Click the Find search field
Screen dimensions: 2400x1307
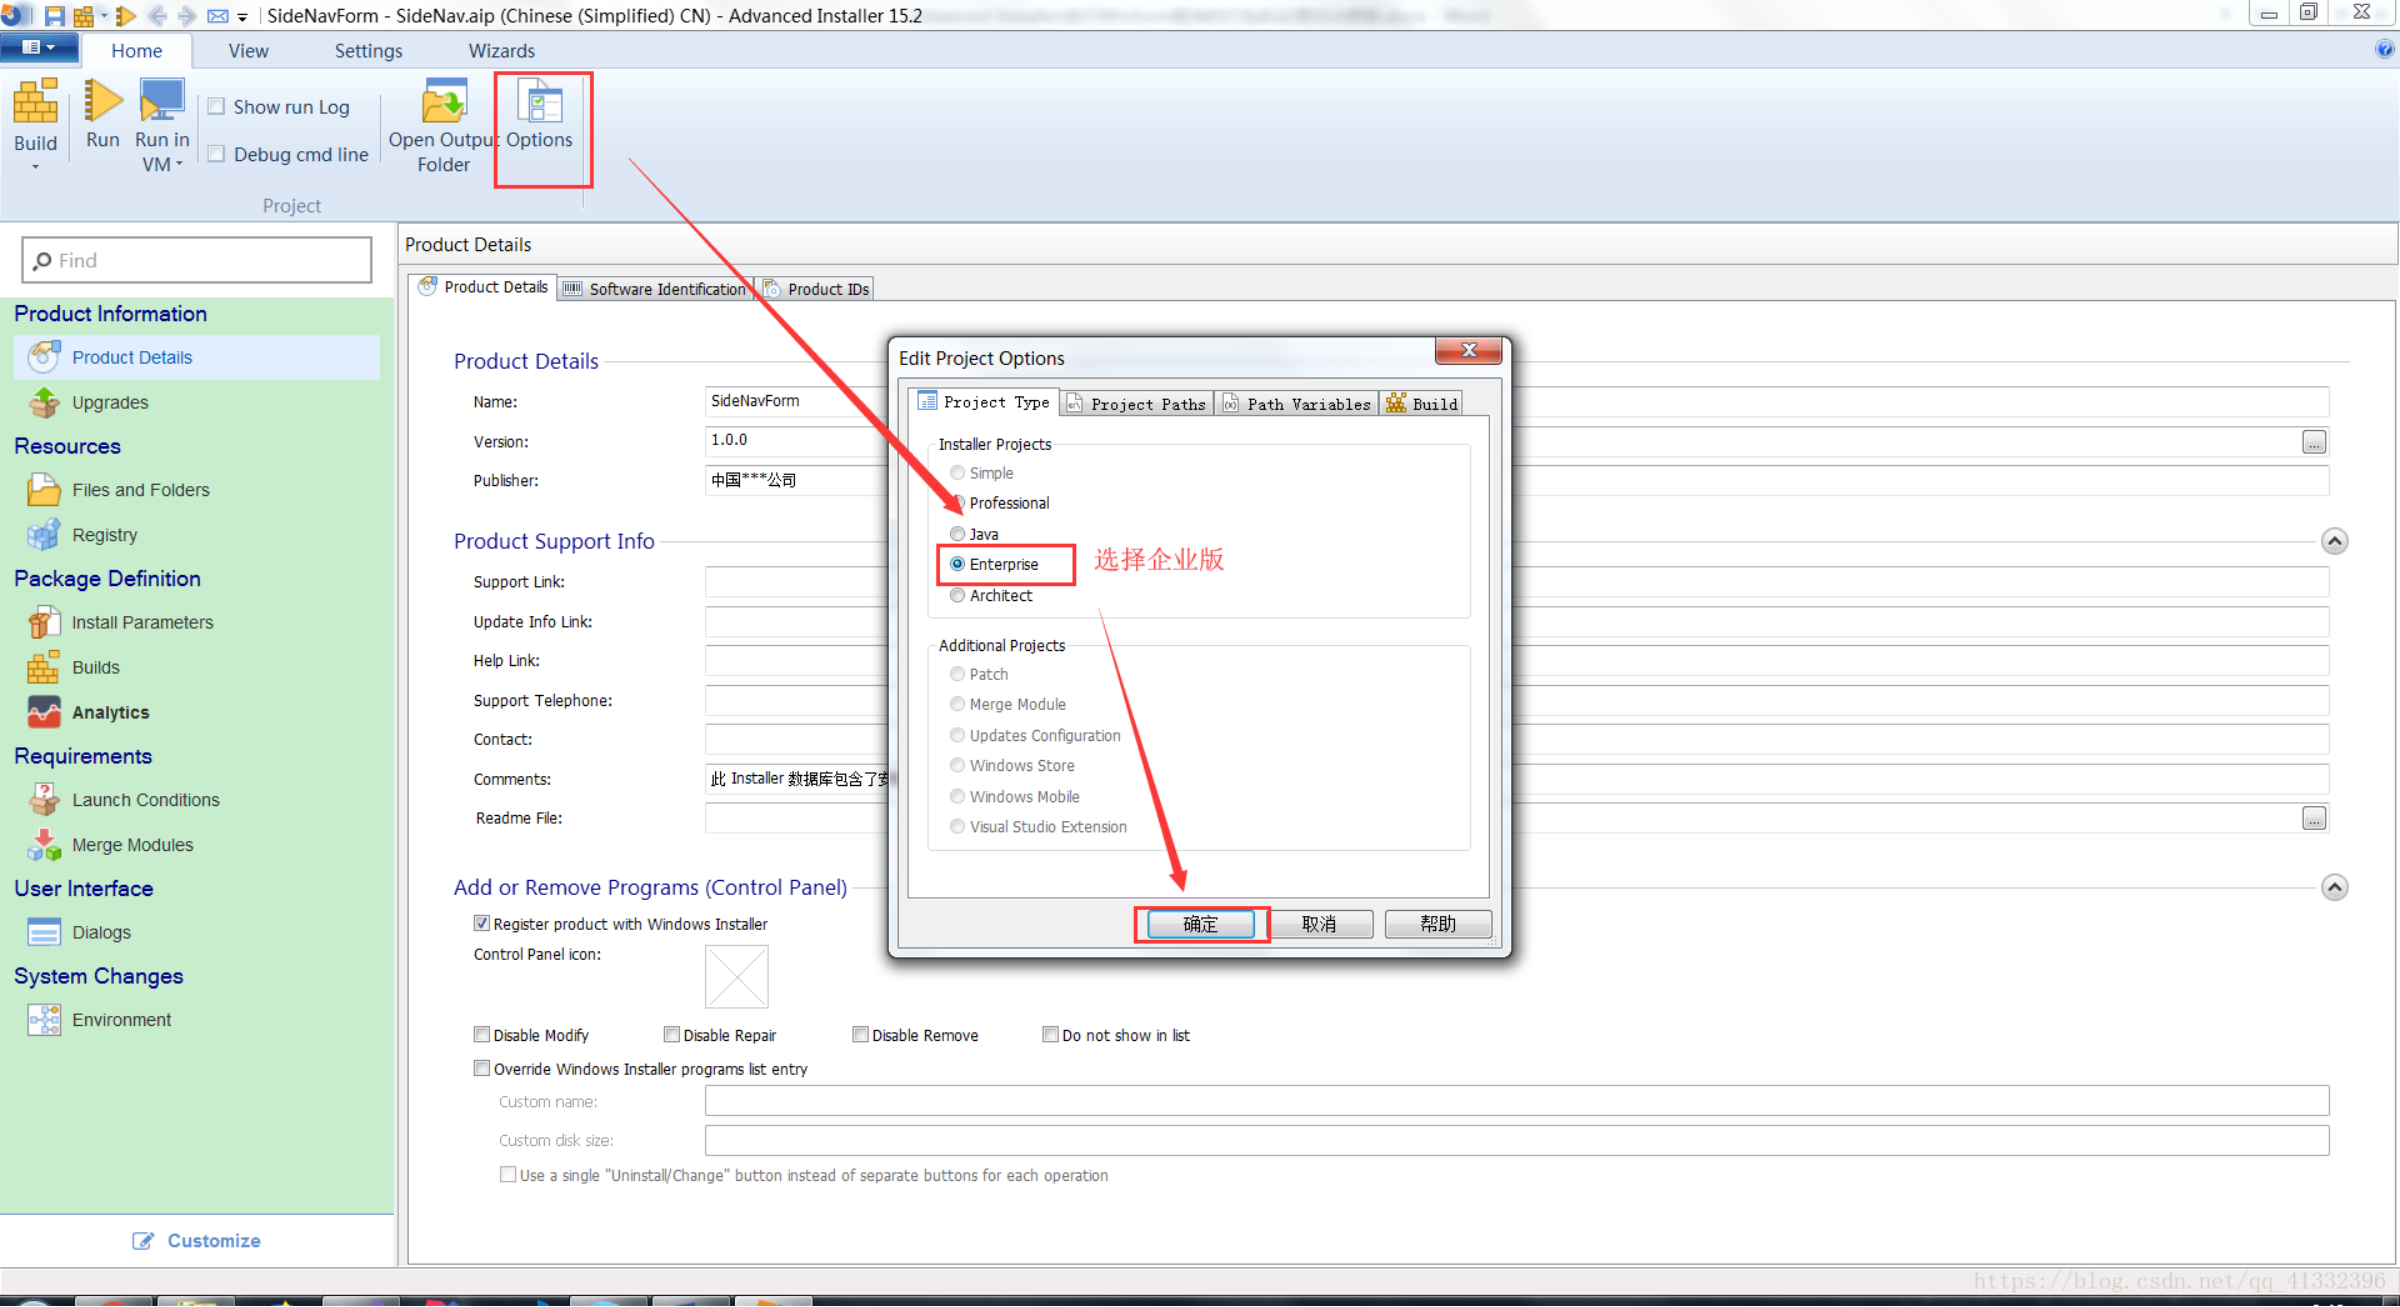pyautogui.click(x=198, y=260)
